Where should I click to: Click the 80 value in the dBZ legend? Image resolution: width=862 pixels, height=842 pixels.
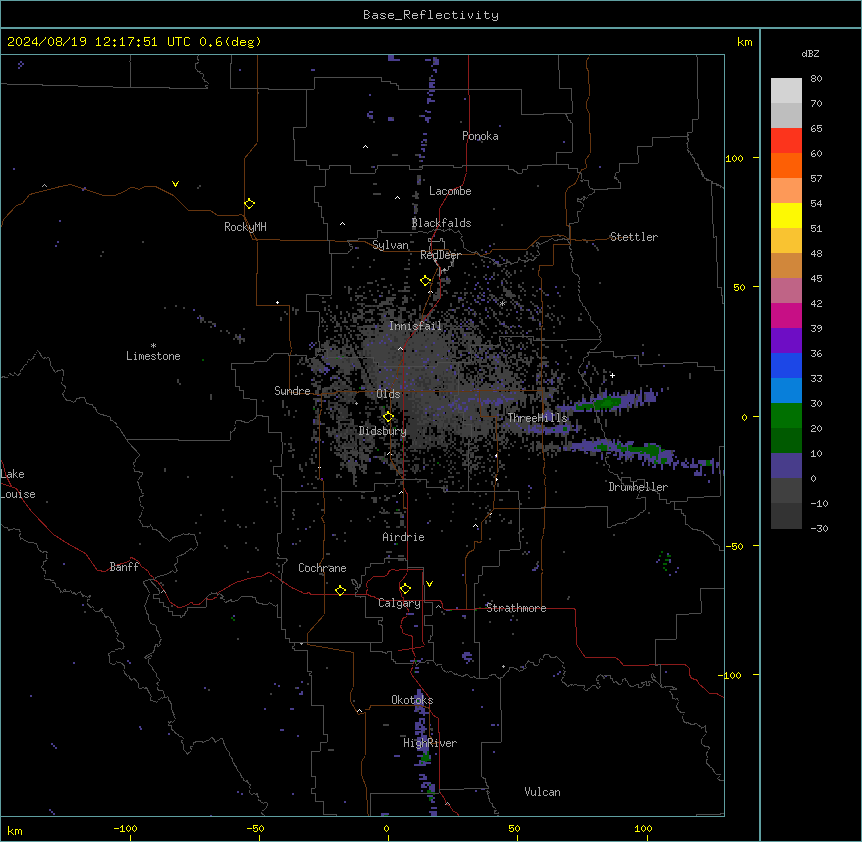(x=816, y=79)
